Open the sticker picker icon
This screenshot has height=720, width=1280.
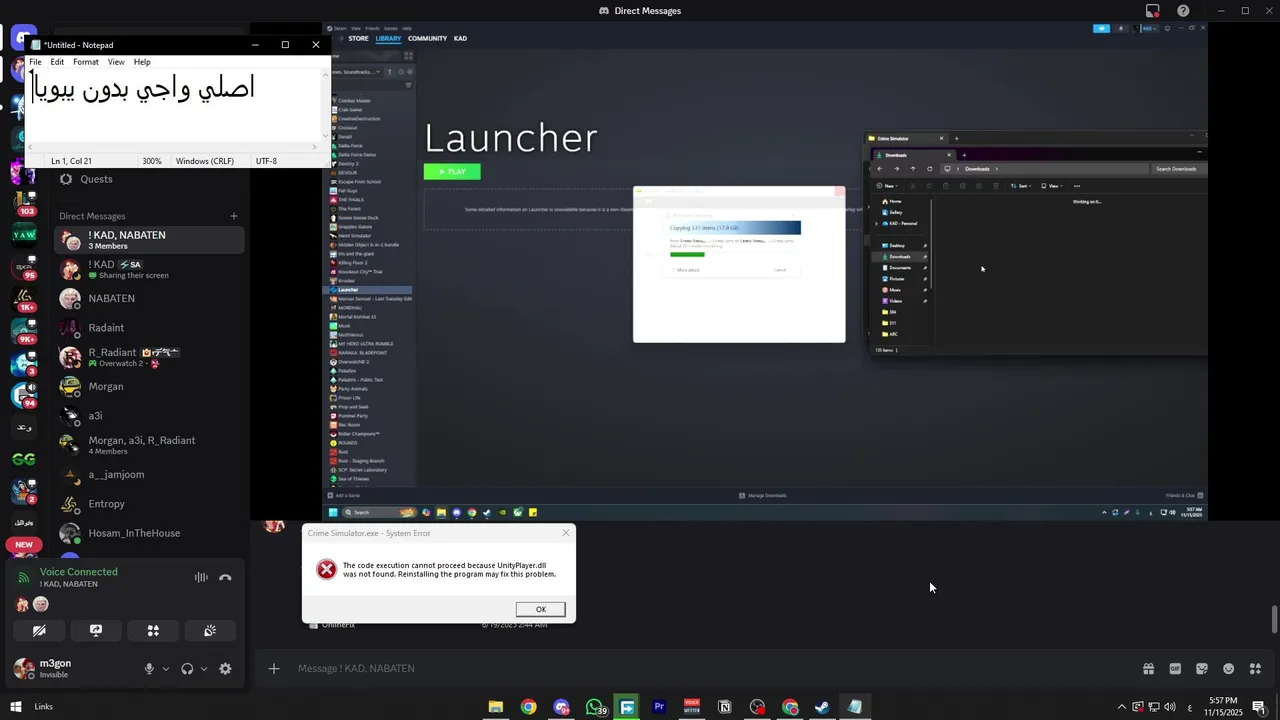point(1202,669)
